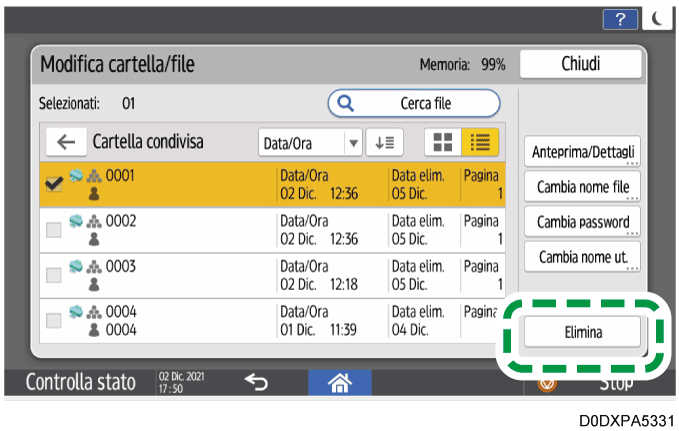Toggle sort order direction icon
Image resolution: width=679 pixels, height=431 pixels.
(x=382, y=143)
